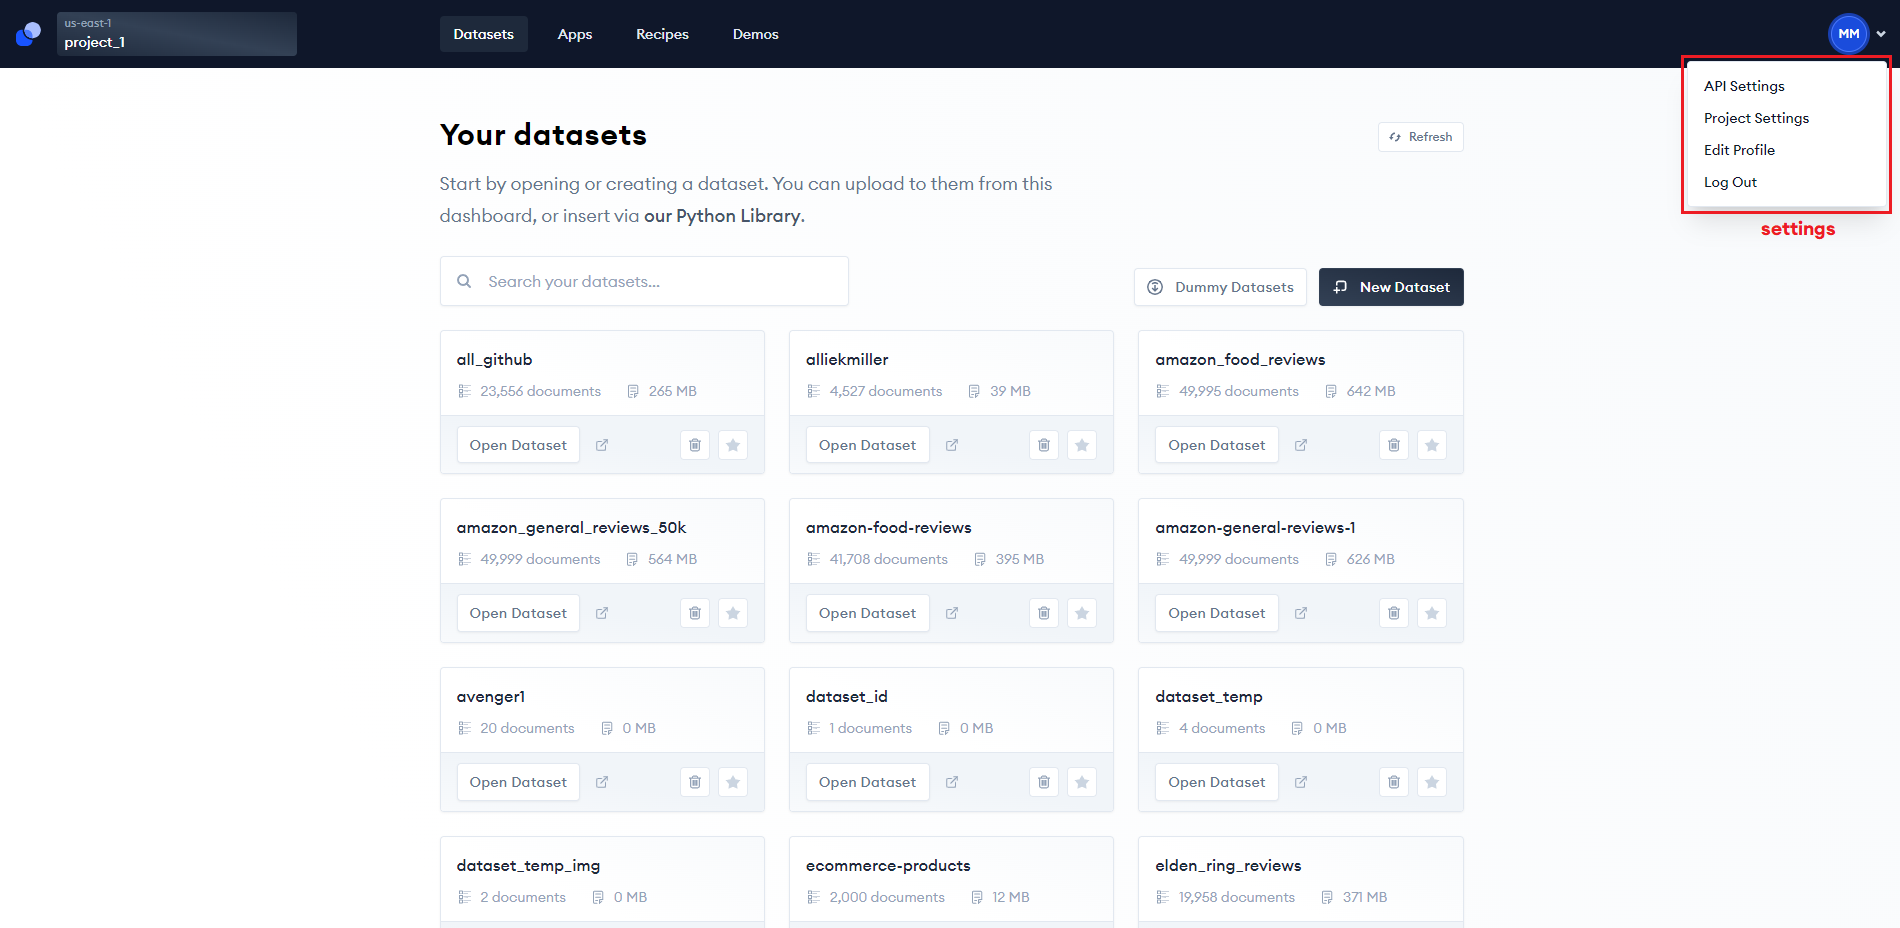Screen dimensions: 1900x928
Task: Open external link icon for dataset_id
Action: (952, 782)
